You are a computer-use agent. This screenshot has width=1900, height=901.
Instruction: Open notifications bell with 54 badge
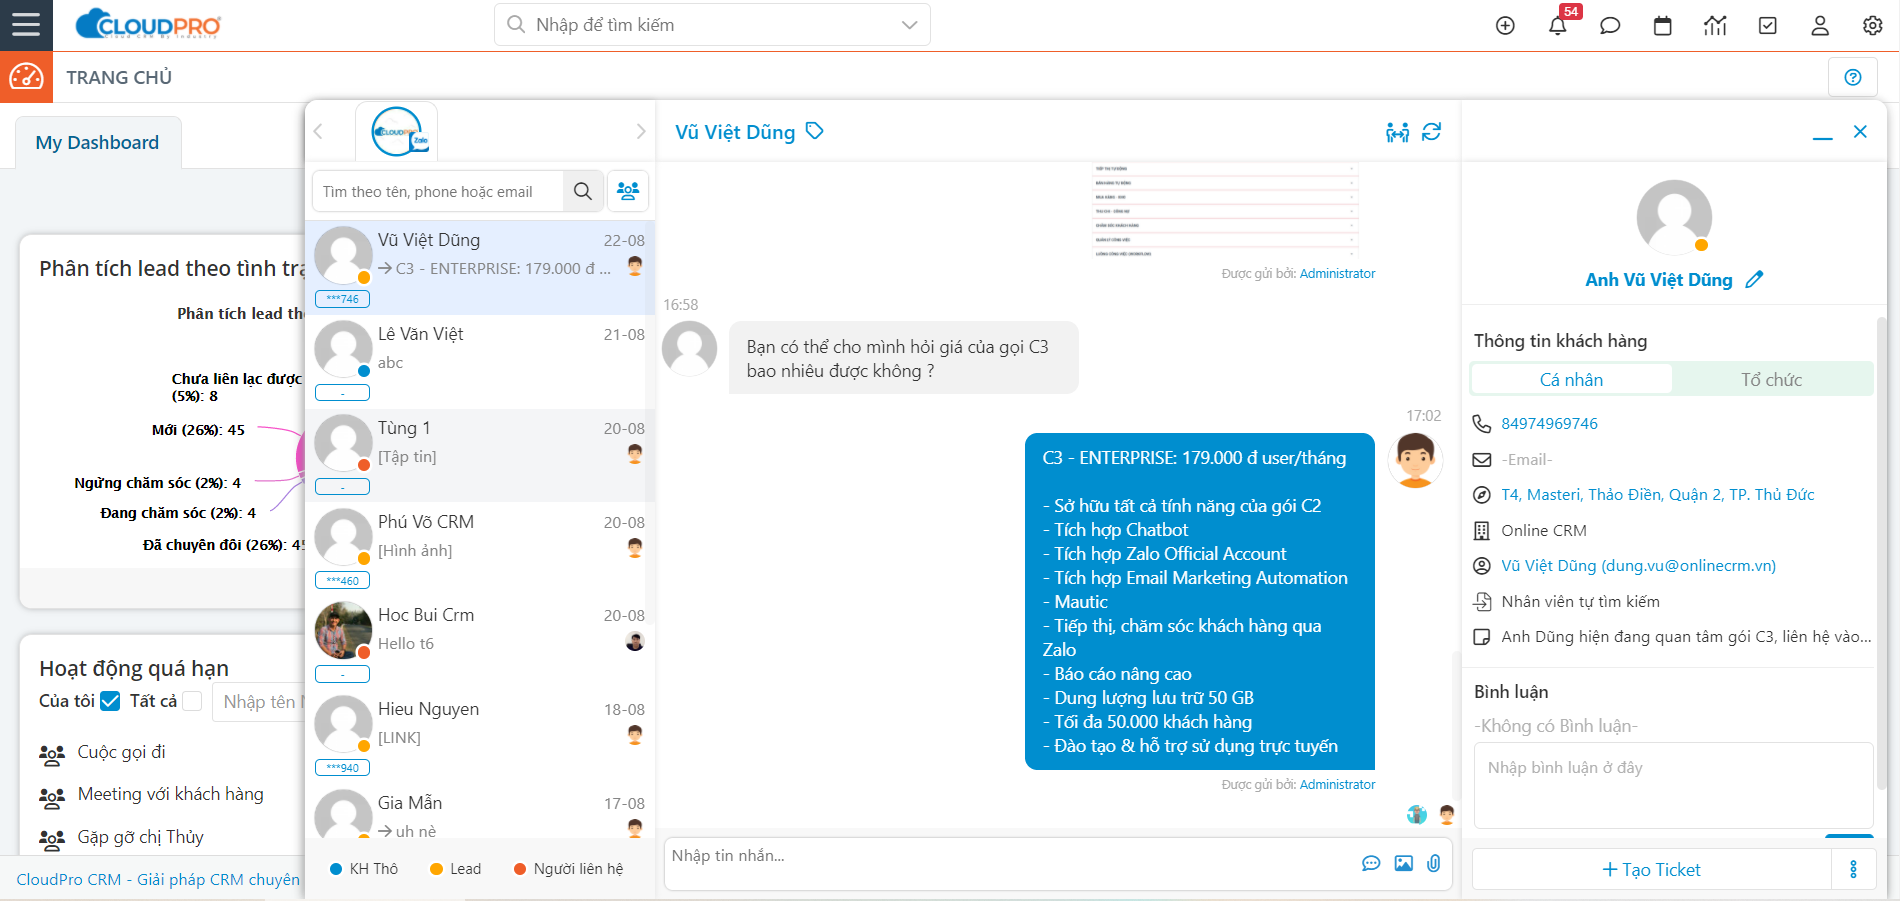(1558, 26)
